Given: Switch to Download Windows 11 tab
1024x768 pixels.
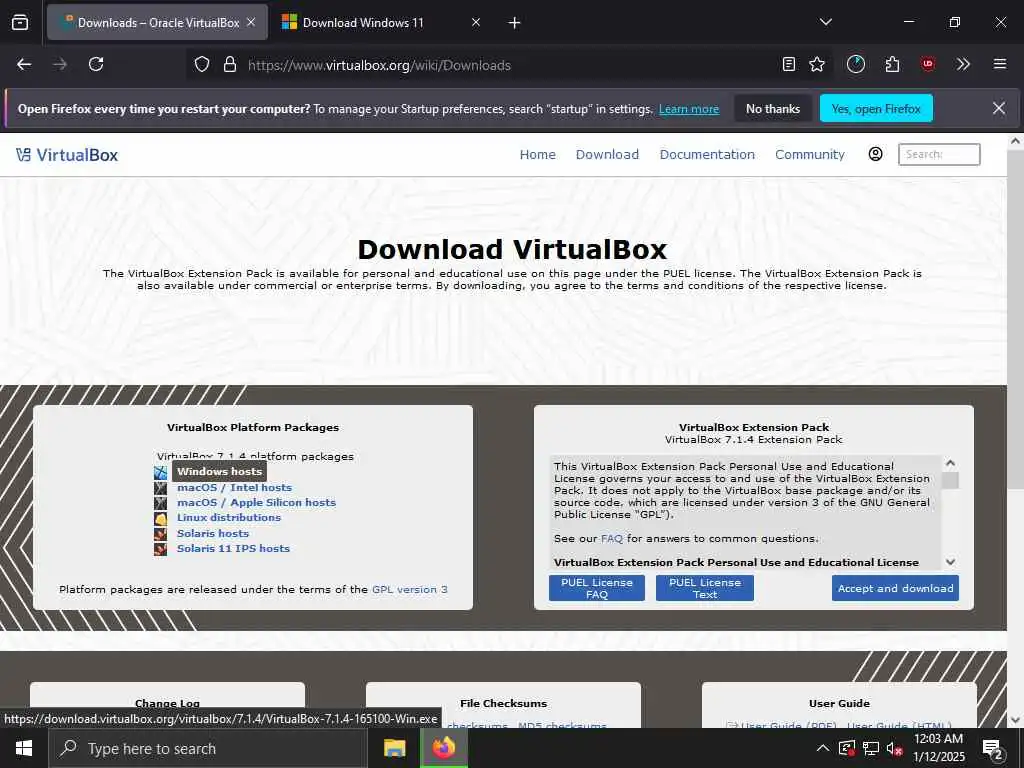Looking at the screenshot, I should point(381,22).
